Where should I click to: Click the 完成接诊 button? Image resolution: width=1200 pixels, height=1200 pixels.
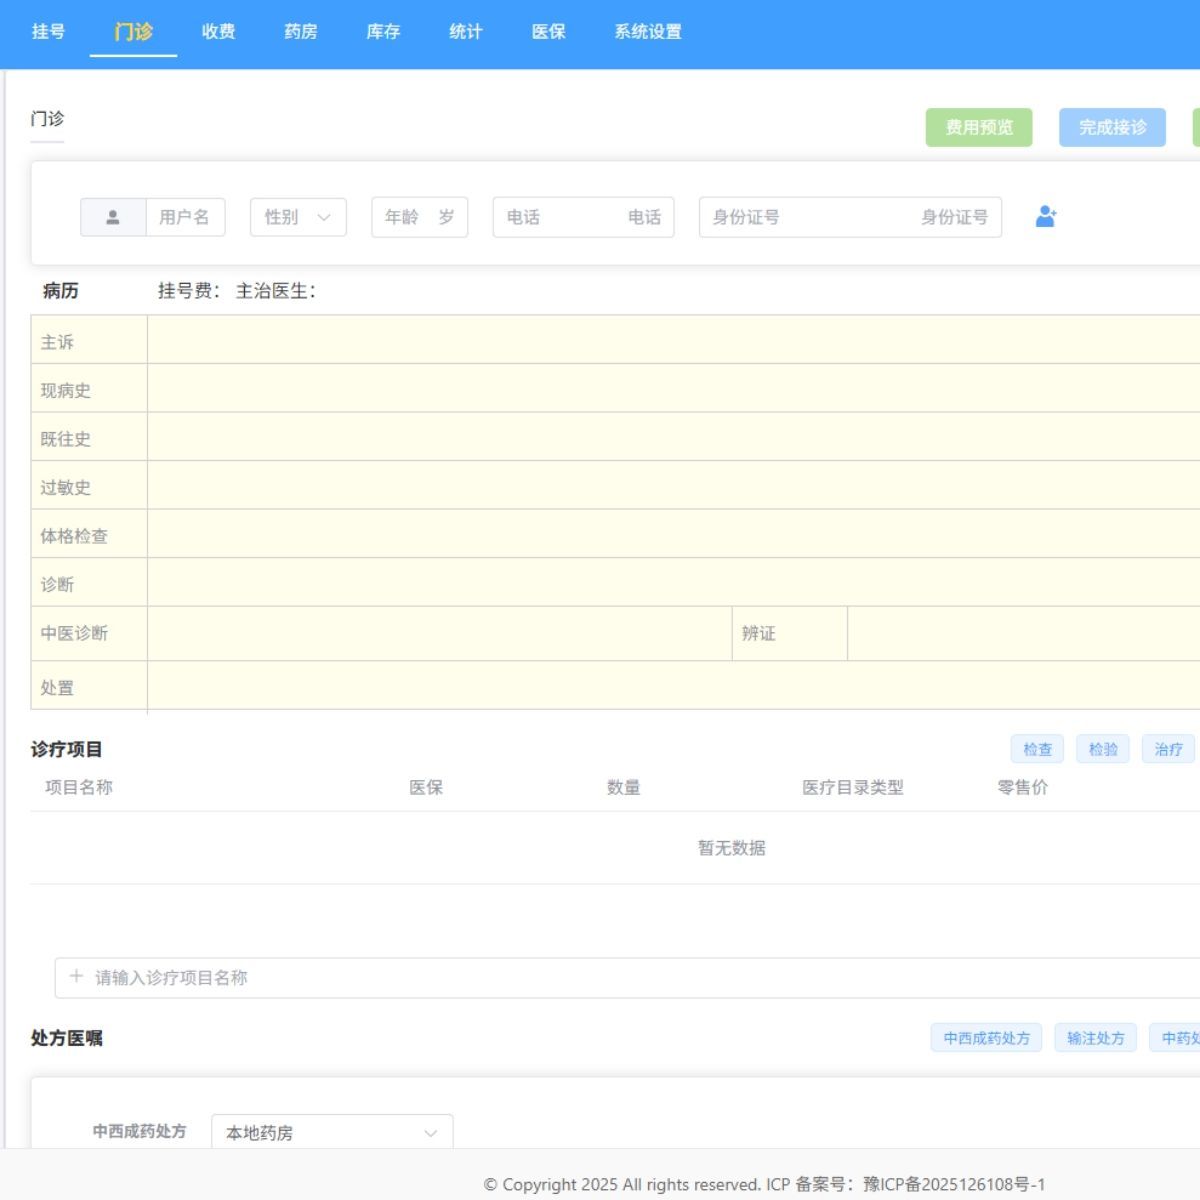click(x=1112, y=127)
